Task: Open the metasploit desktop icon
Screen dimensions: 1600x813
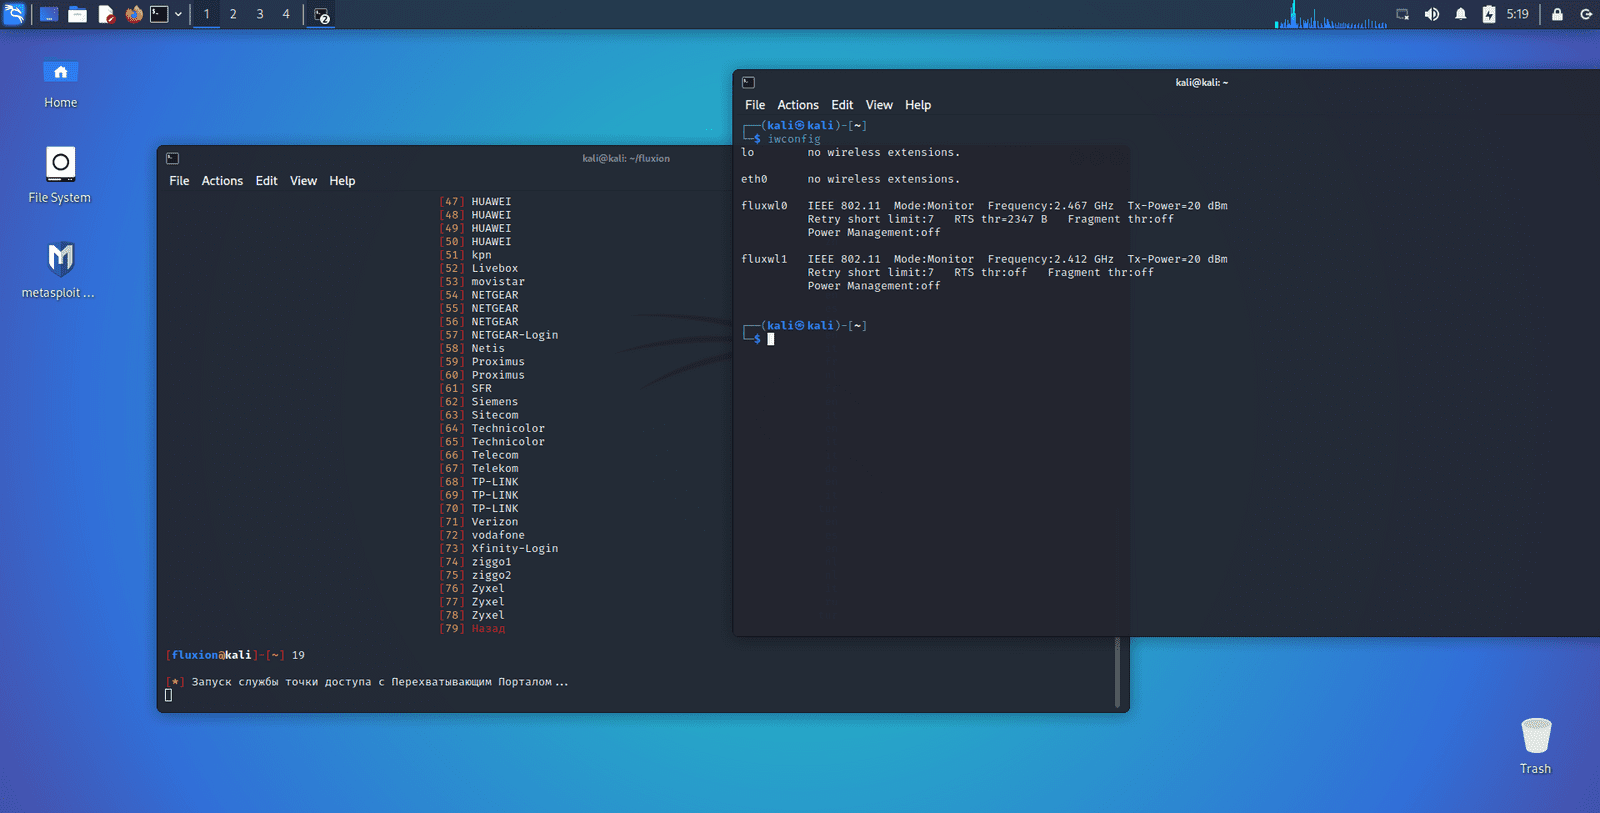Action: (60, 270)
